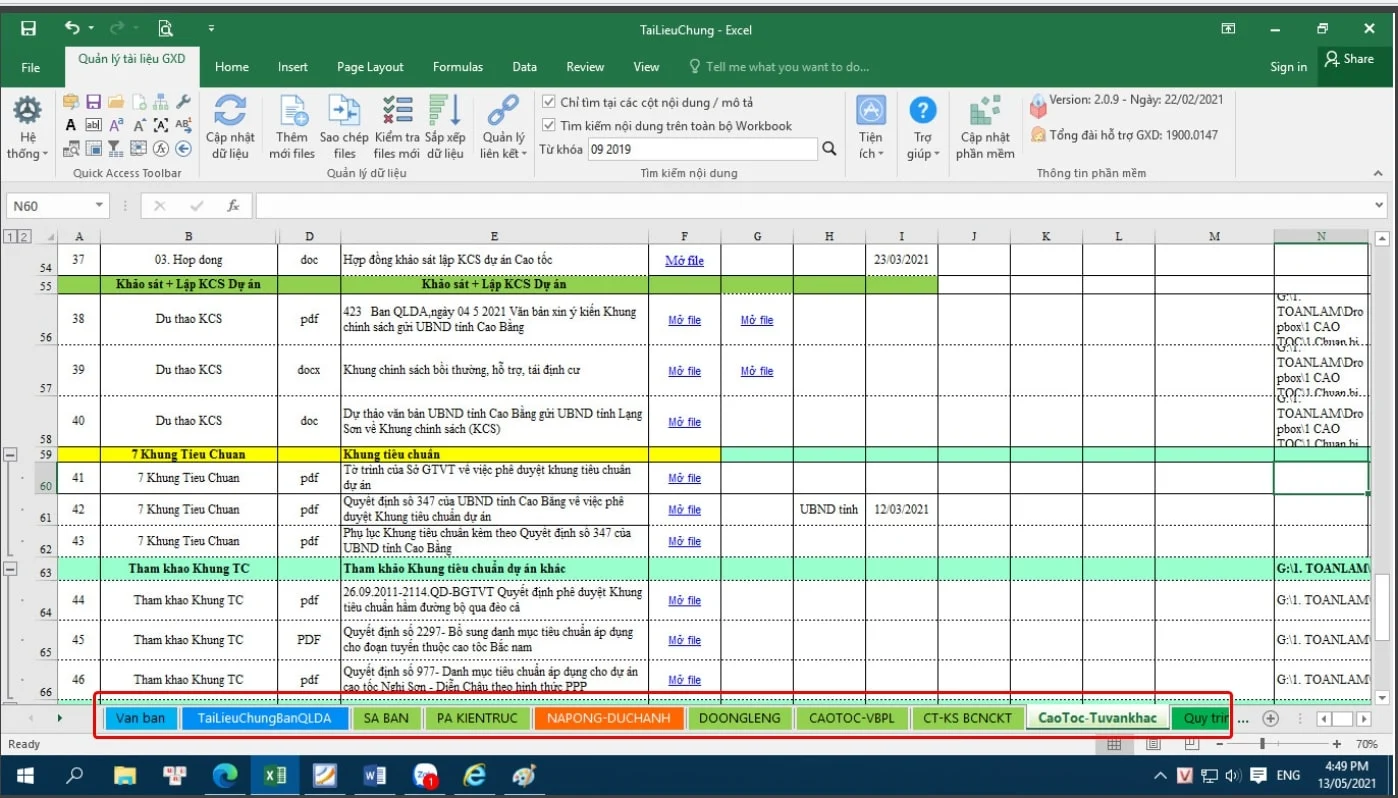Click the Thêm mới files icon
Viewport: 1398px width, 798px height.
coord(292,111)
